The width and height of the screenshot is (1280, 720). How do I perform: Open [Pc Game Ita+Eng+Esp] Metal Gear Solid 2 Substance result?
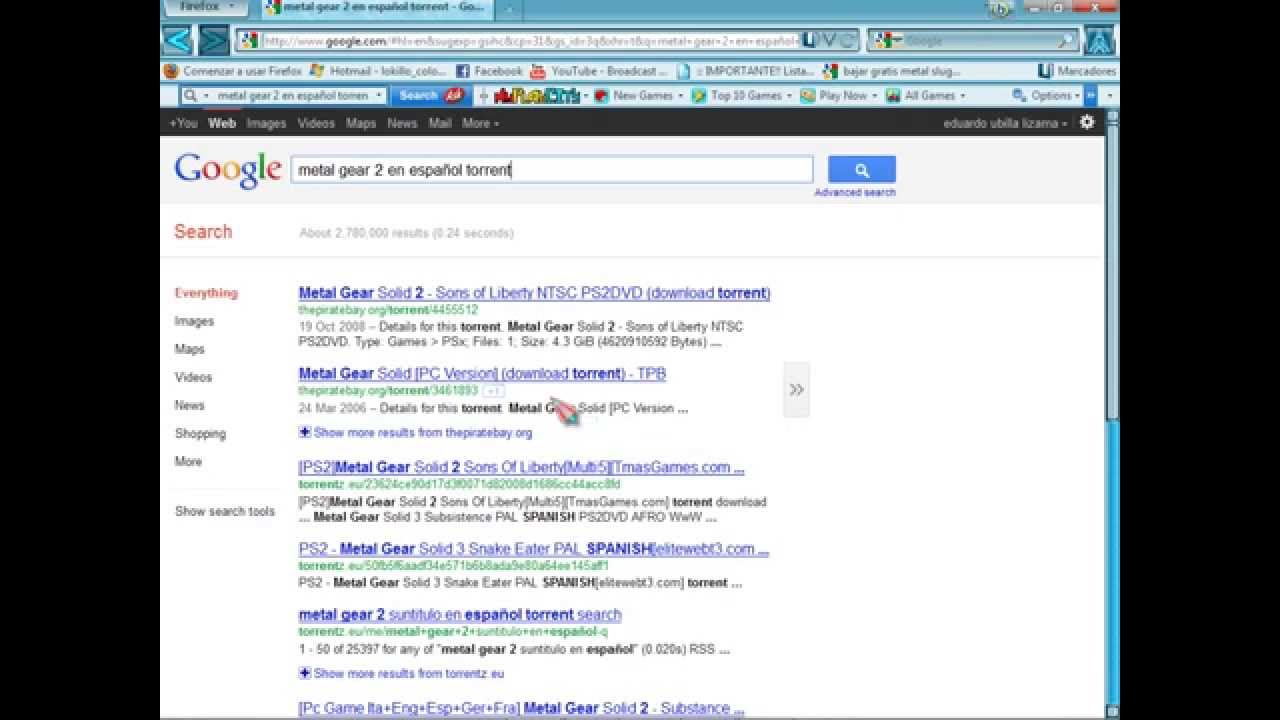tap(521, 708)
